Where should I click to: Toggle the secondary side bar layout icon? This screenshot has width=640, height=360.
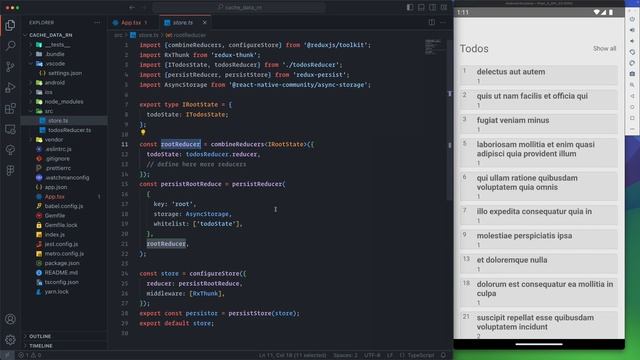[432, 7]
